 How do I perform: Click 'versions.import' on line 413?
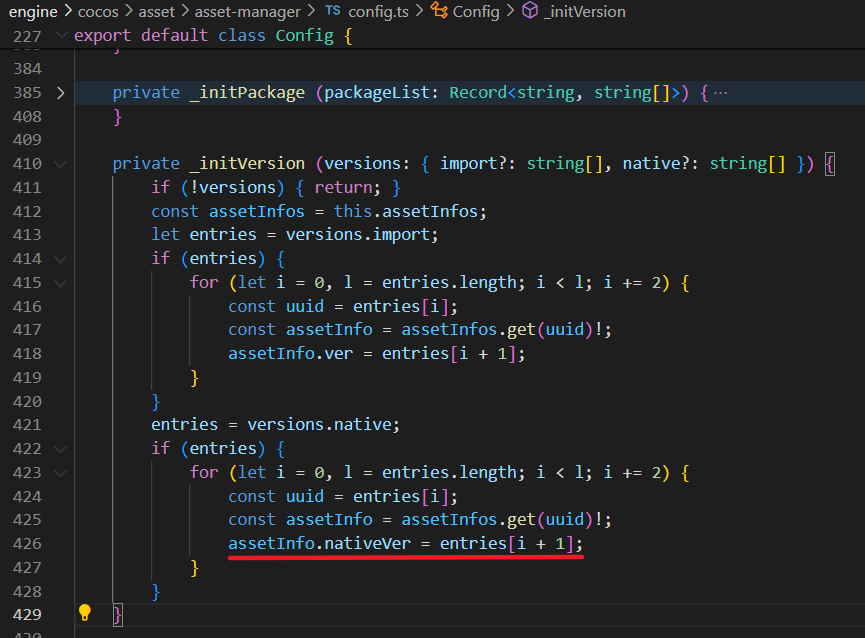pyautogui.click(x=357, y=235)
